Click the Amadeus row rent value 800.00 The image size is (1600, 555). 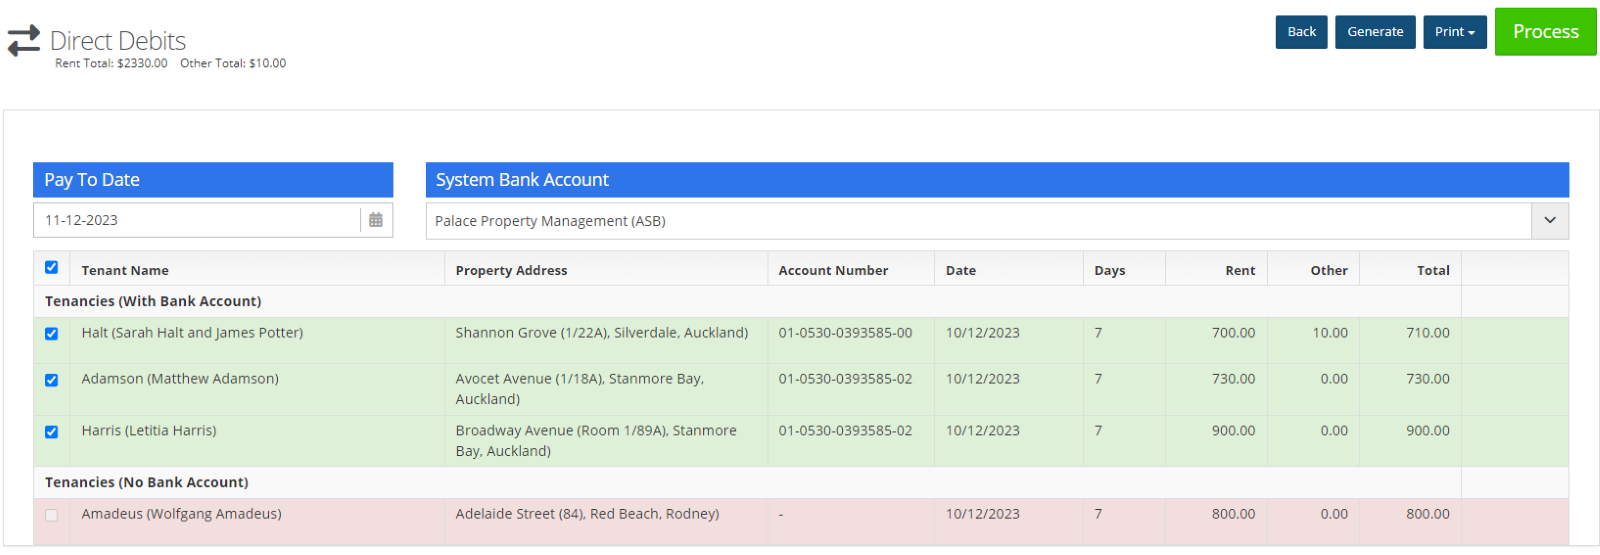(x=1233, y=514)
